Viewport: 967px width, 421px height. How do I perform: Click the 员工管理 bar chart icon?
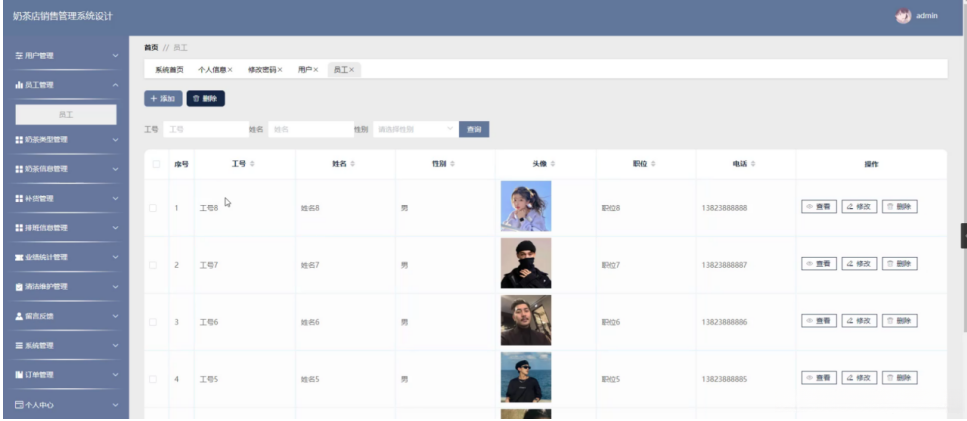19,85
